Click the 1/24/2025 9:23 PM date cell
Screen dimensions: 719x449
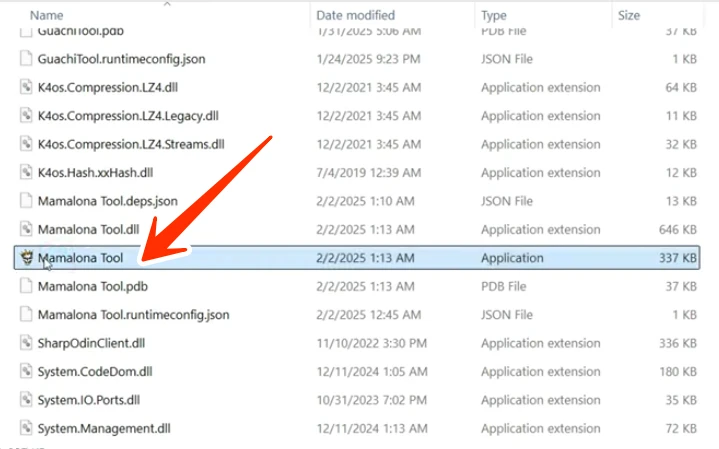[368, 59]
